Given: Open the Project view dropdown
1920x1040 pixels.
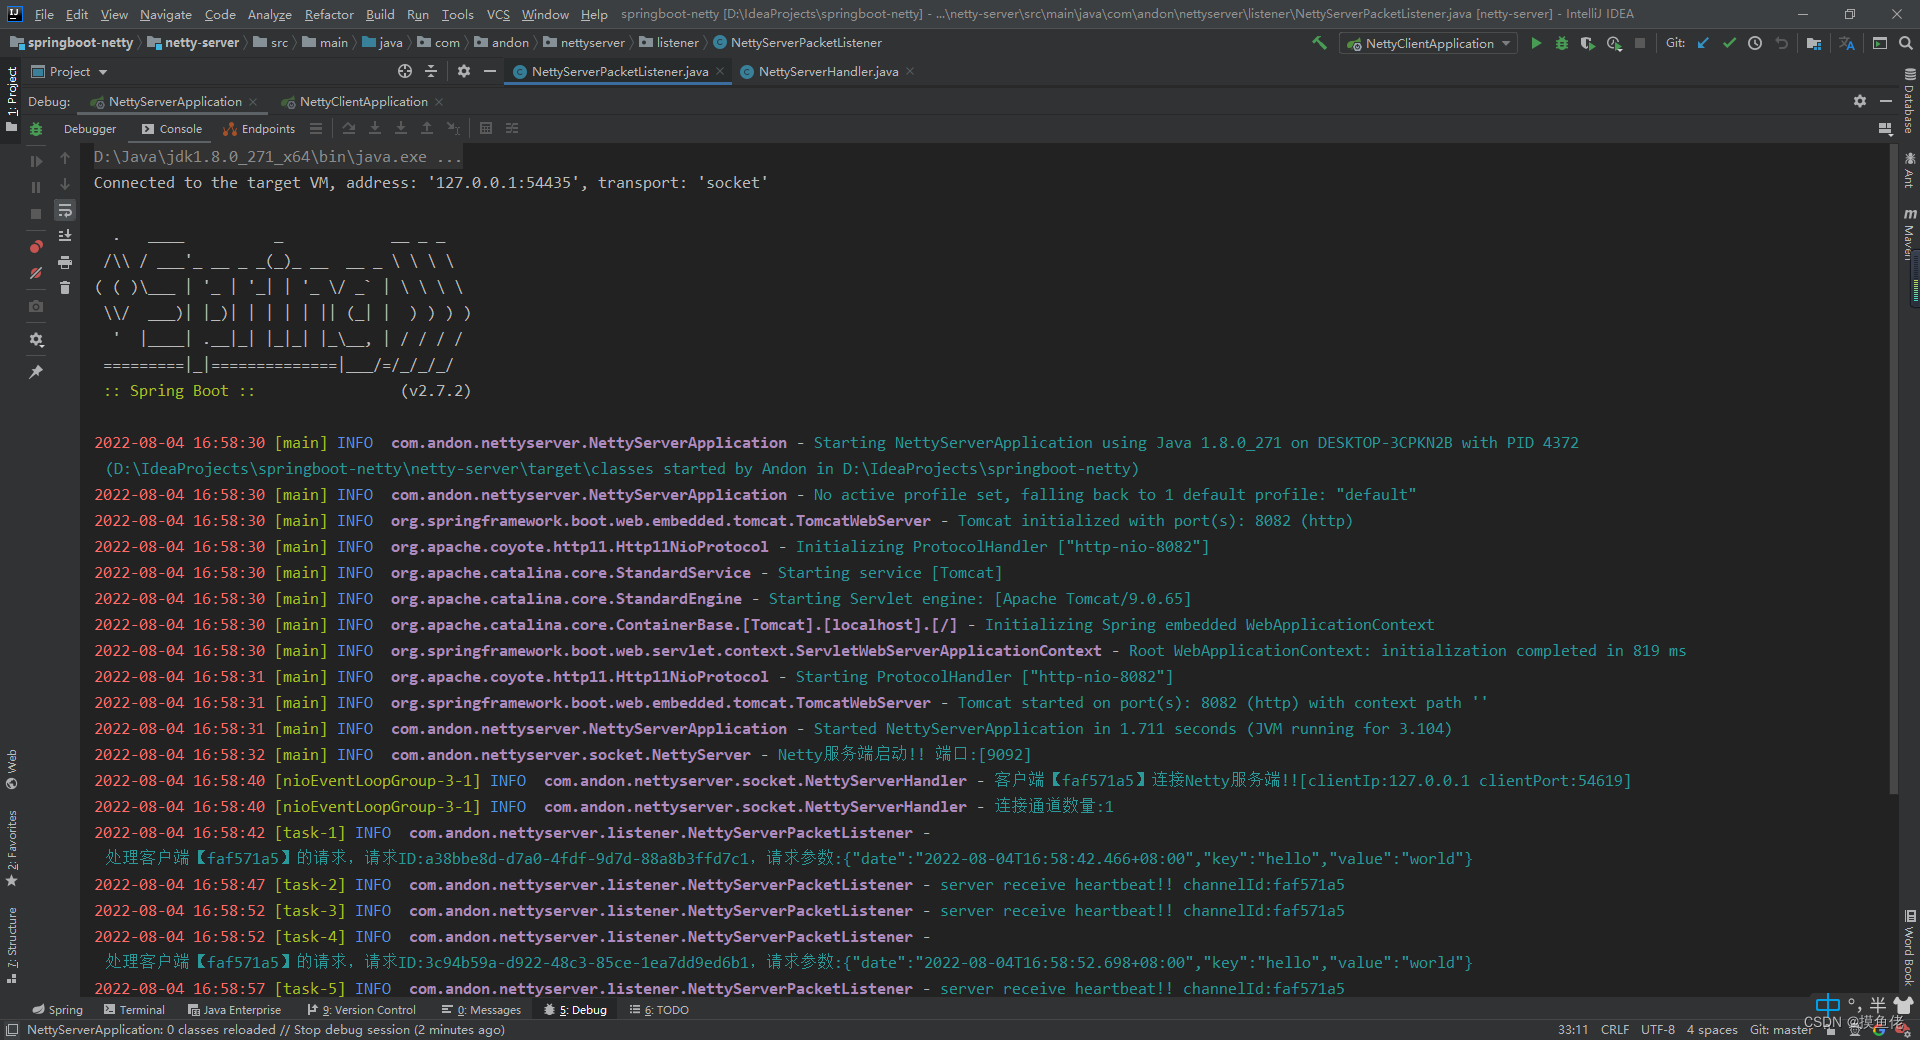Looking at the screenshot, I should tap(69, 72).
